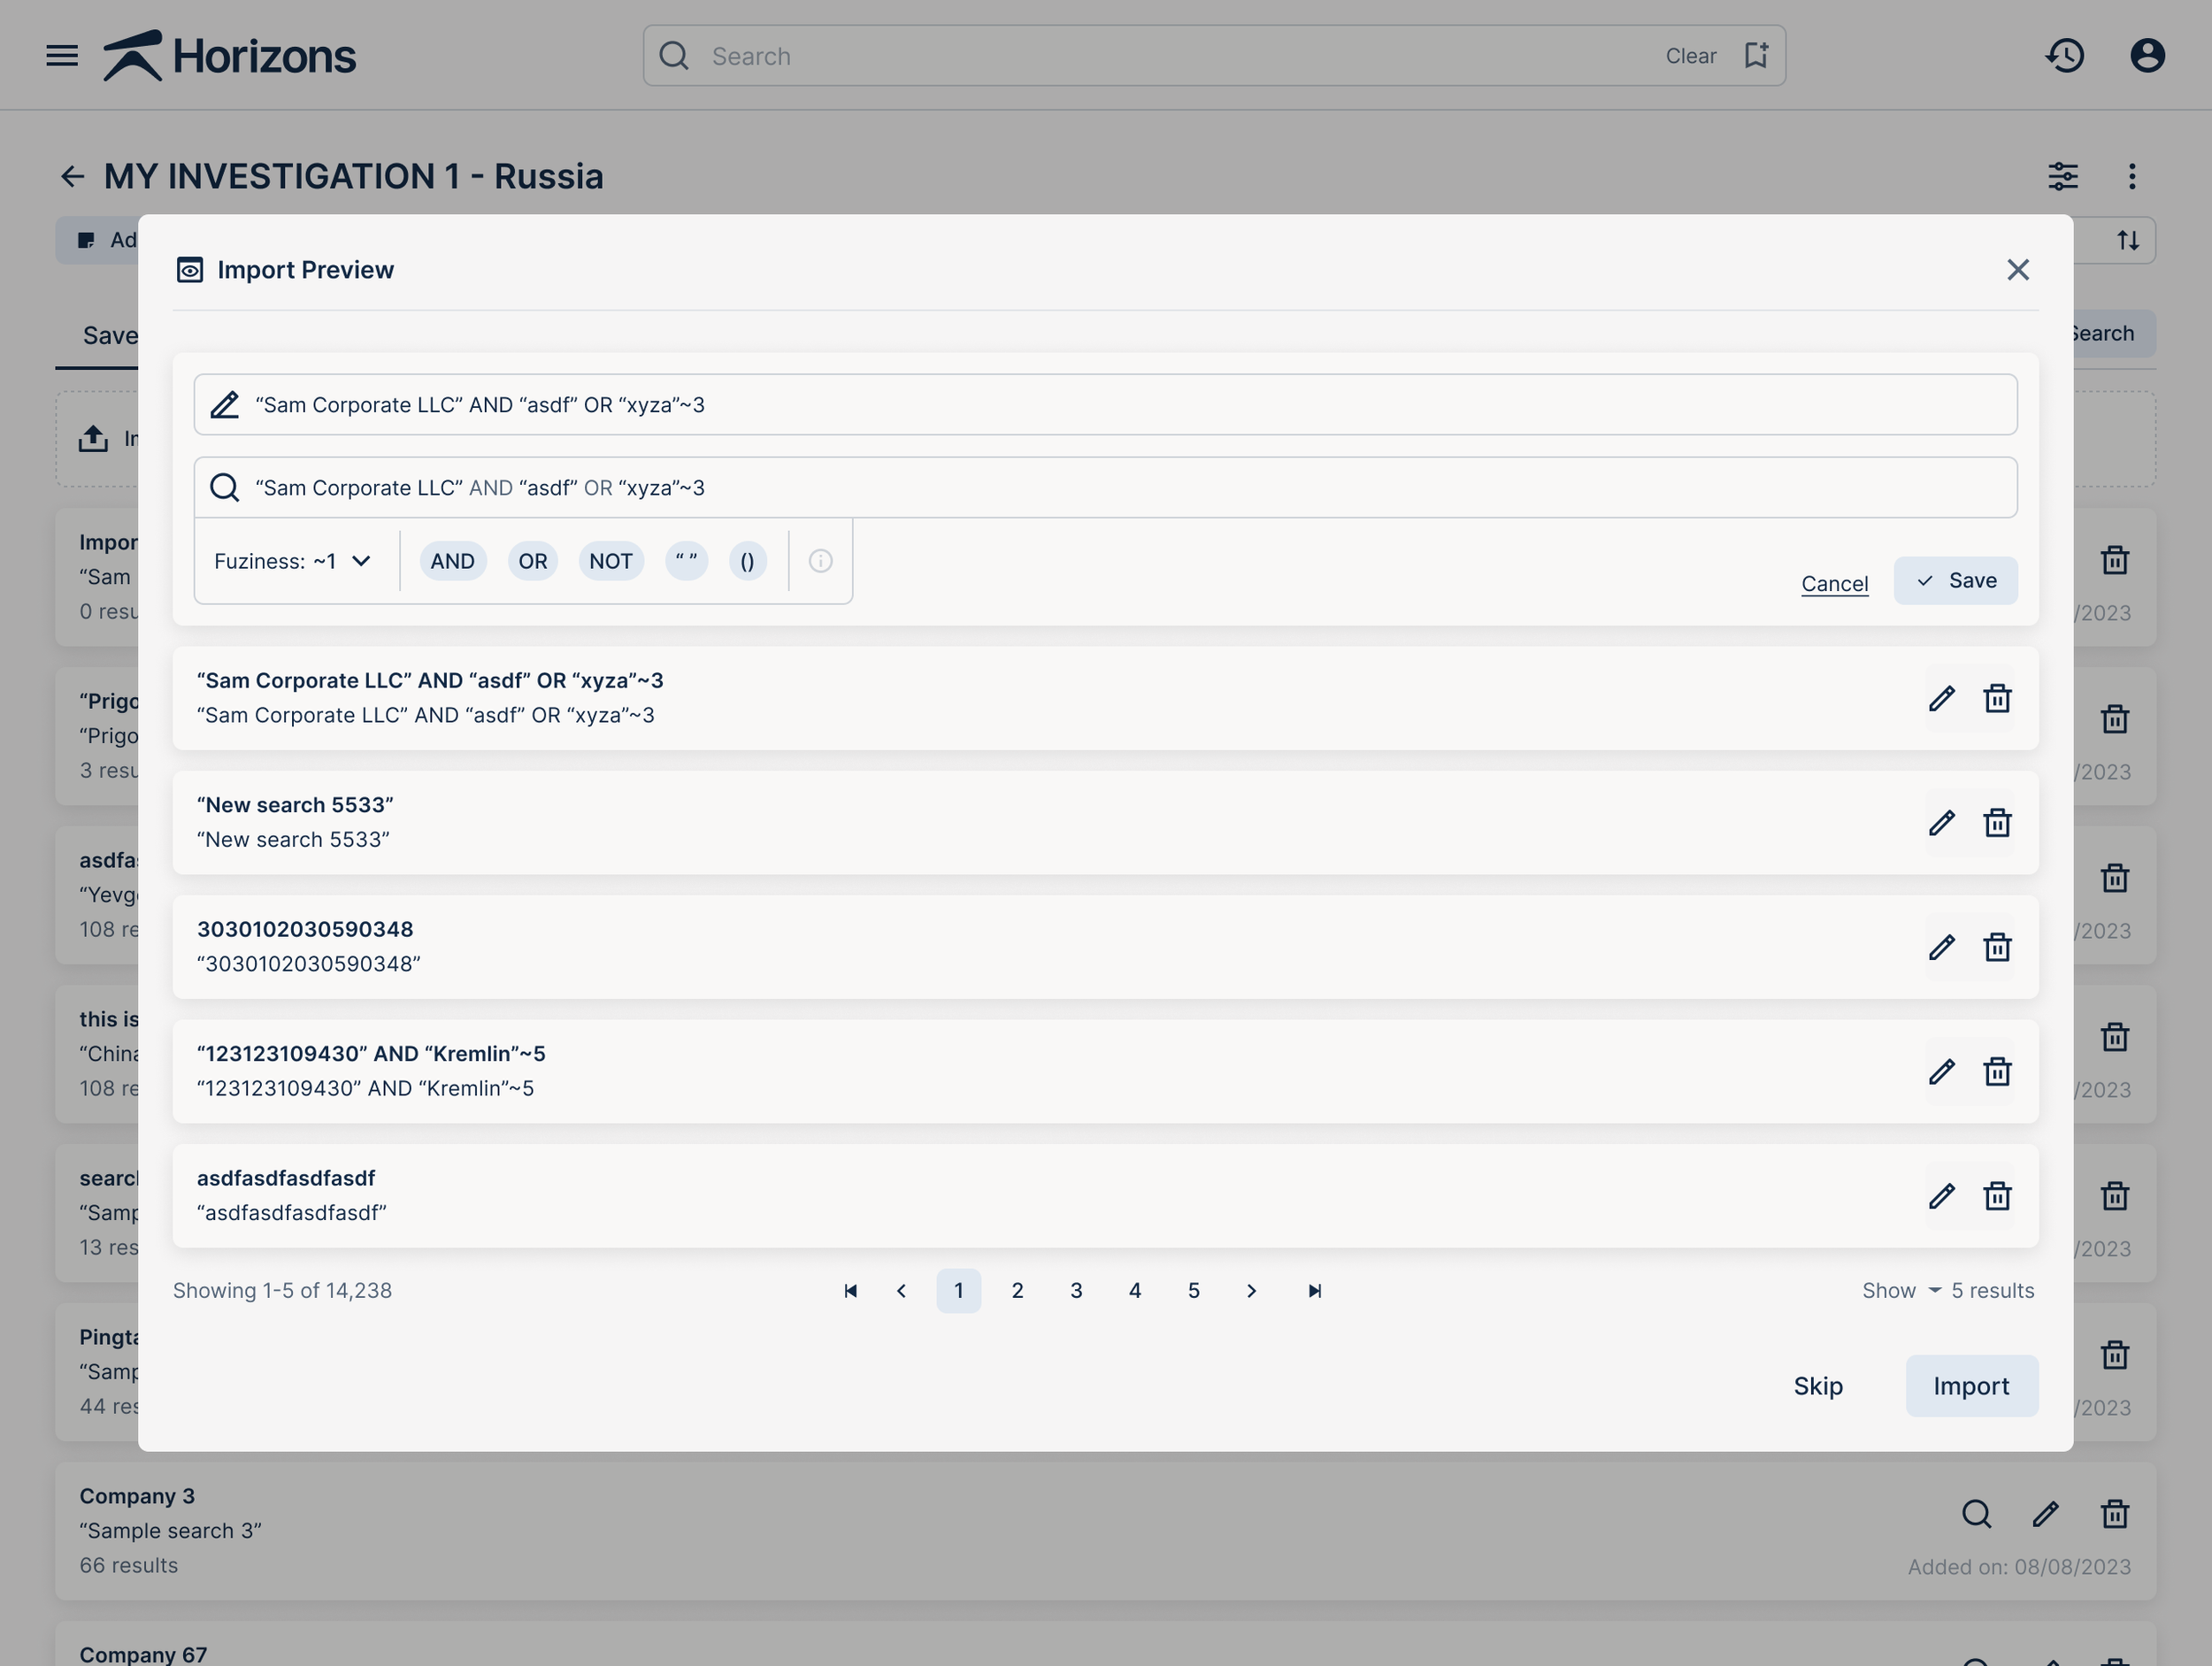Image resolution: width=2212 pixels, height=1666 pixels.
Task: Delete the asdfasdfasdfasdf search entry
Action: (x=1997, y=1196)
